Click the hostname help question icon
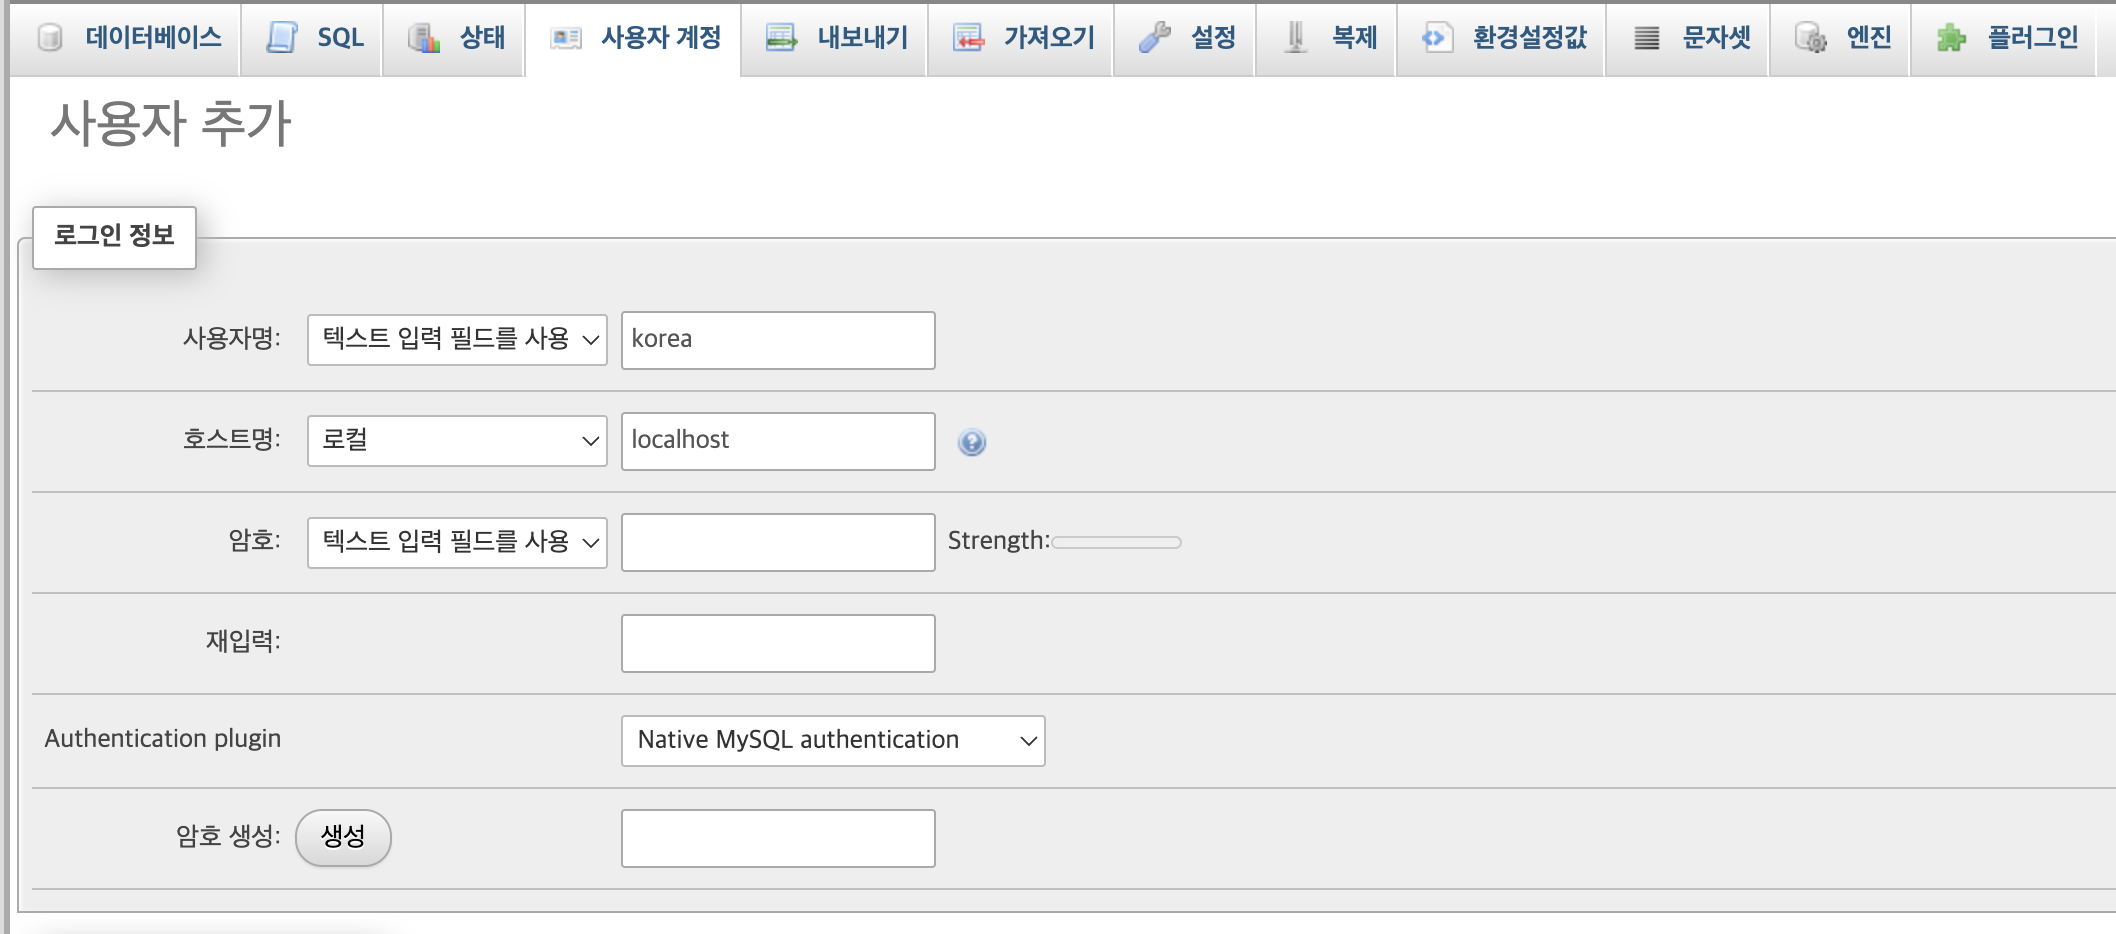 point(971,442)
